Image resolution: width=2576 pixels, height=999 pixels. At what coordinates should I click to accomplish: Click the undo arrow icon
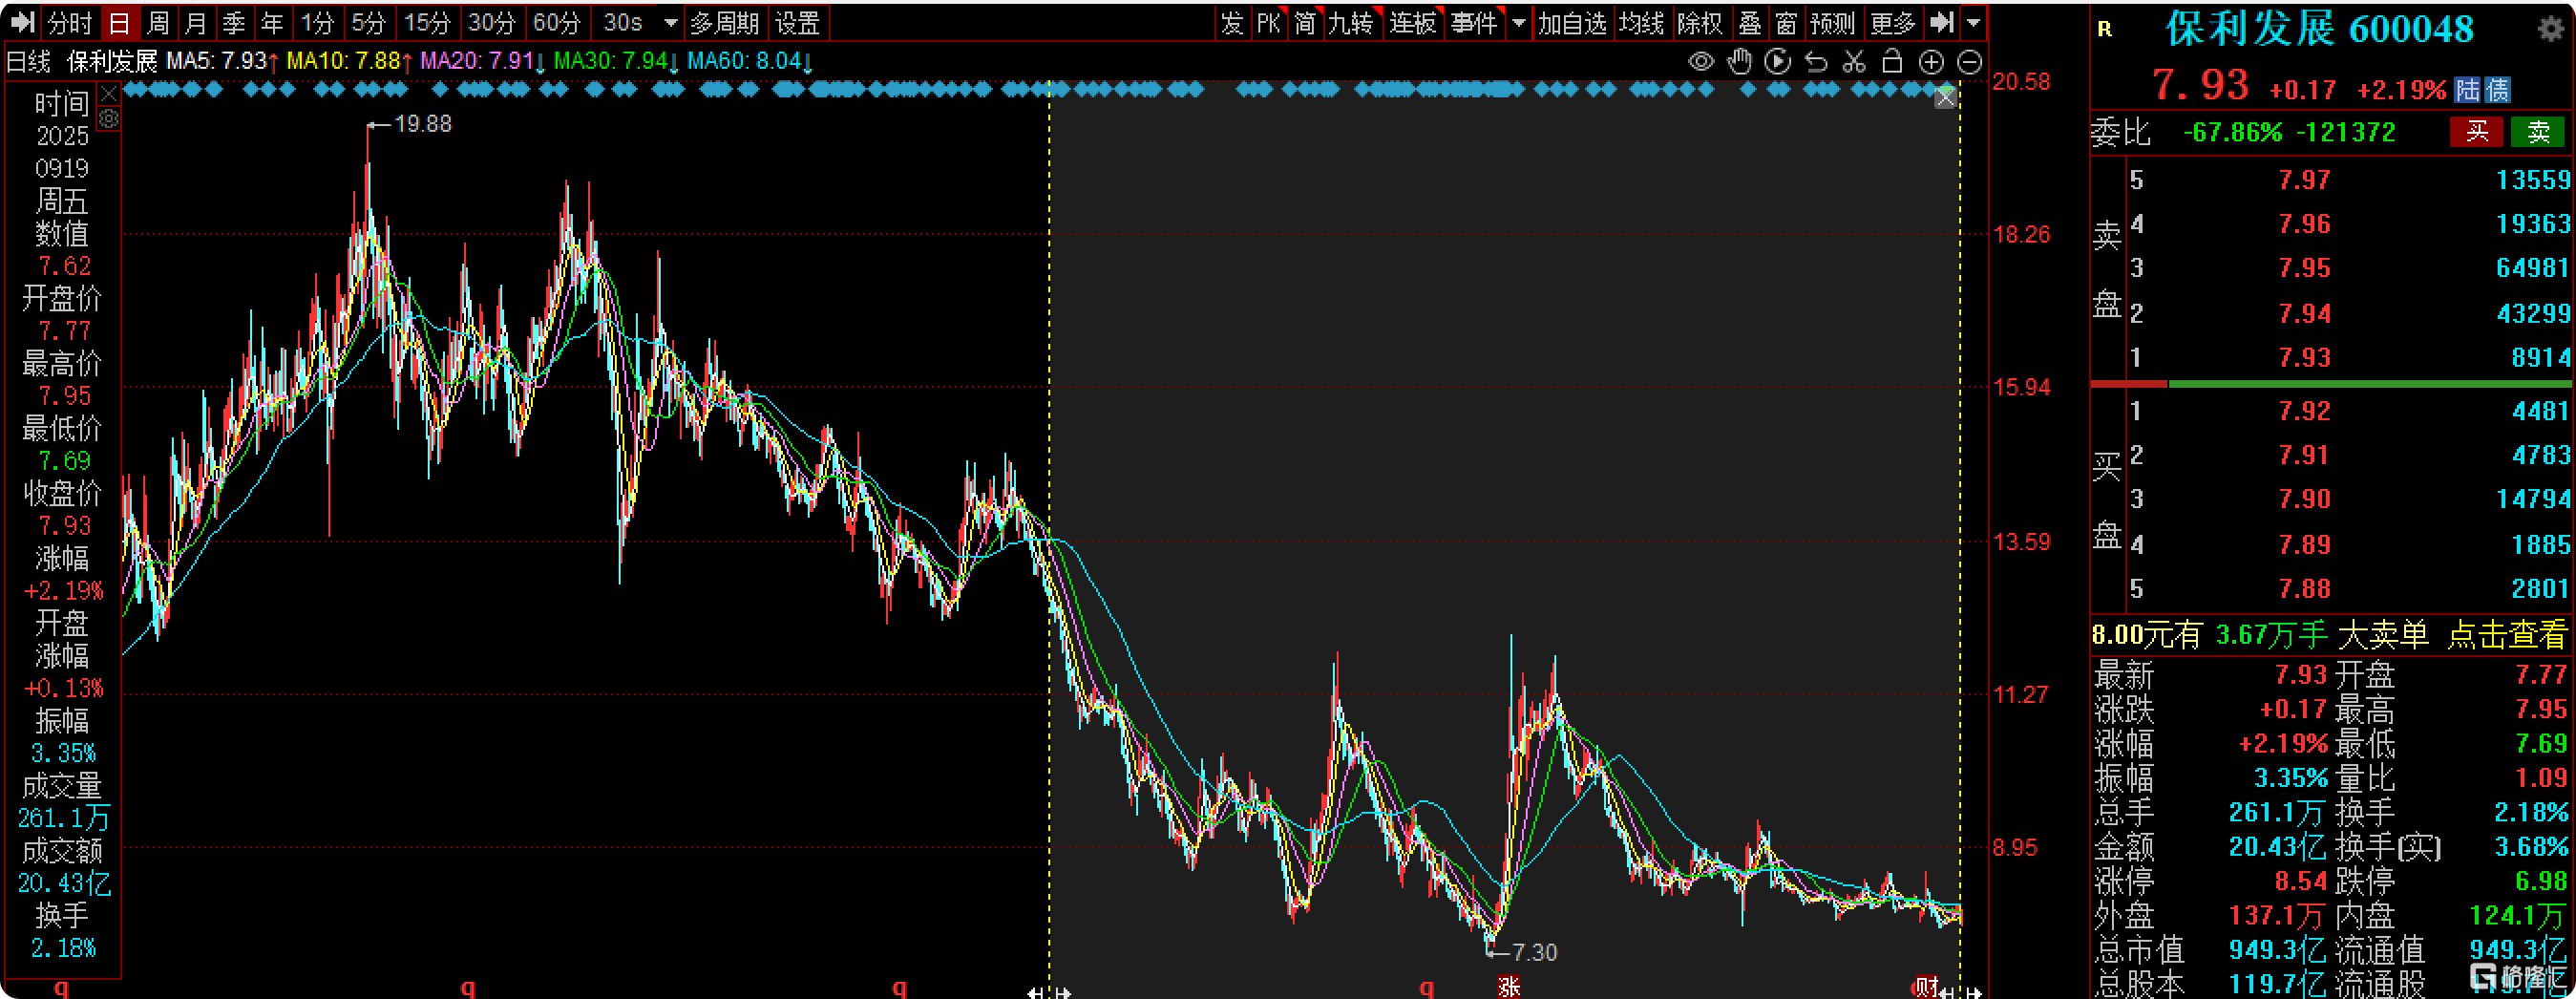pyautogui.click(x=1816, y=62)
